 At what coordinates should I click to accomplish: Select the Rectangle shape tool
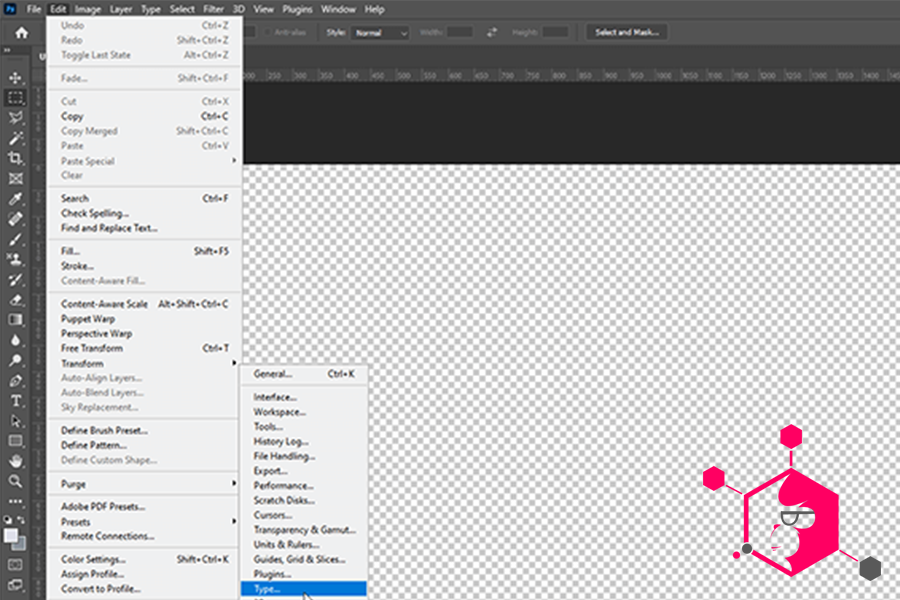(x=15, y=441)
